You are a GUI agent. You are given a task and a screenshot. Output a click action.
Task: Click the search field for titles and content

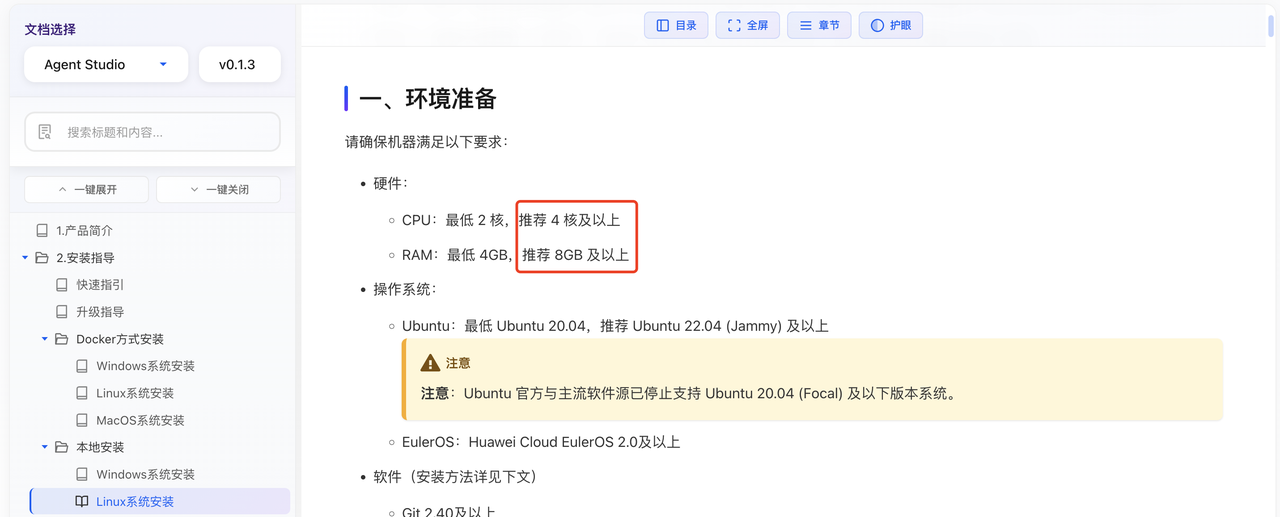[152, 132]
